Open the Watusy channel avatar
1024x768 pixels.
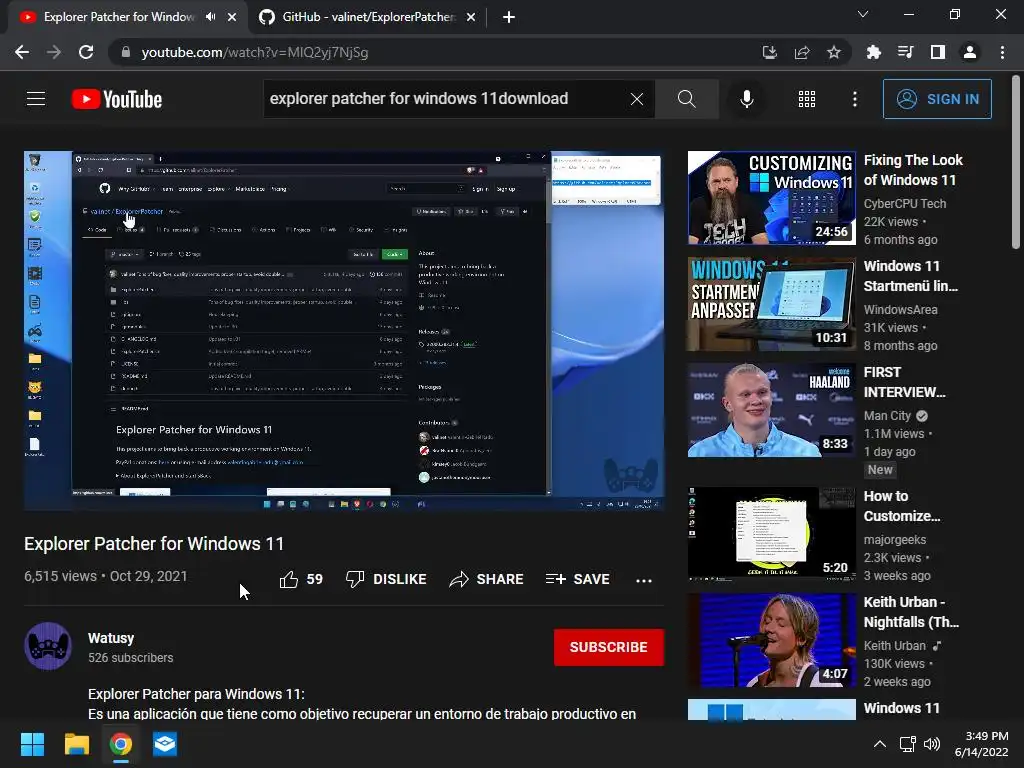coord(48,647)
